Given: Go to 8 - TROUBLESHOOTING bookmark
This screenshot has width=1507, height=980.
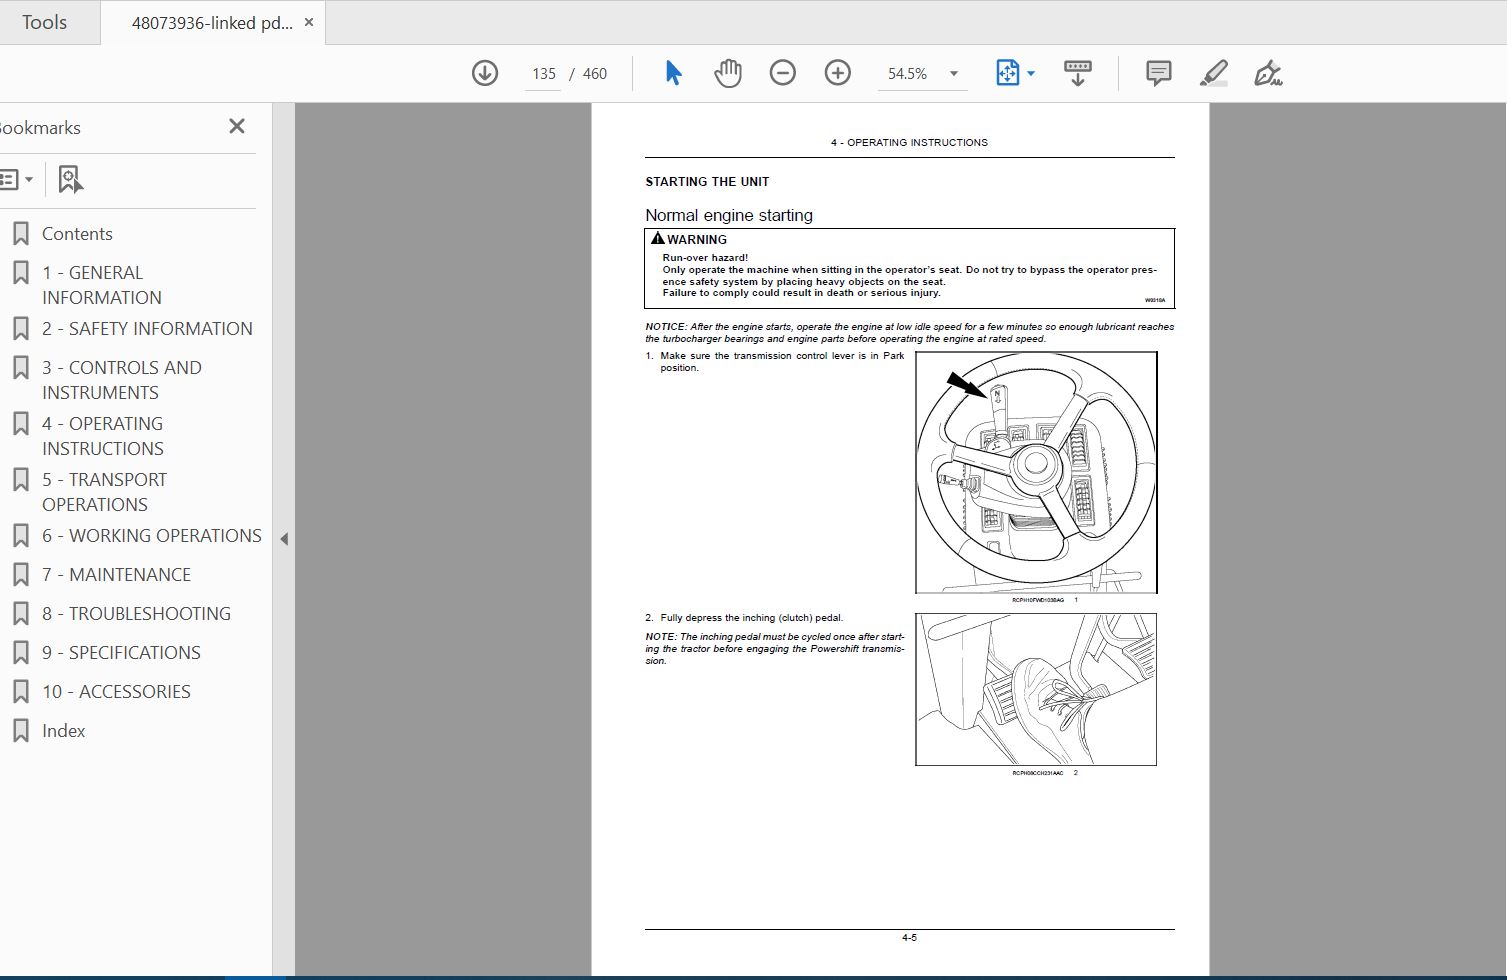Looking at the screenshot, I should (136, 614).
